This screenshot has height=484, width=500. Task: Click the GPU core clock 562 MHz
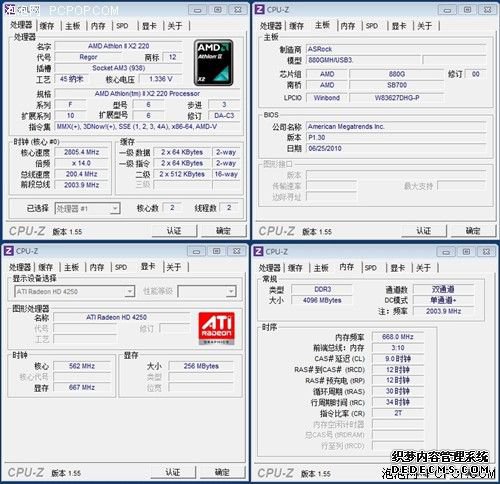(82, 366)
